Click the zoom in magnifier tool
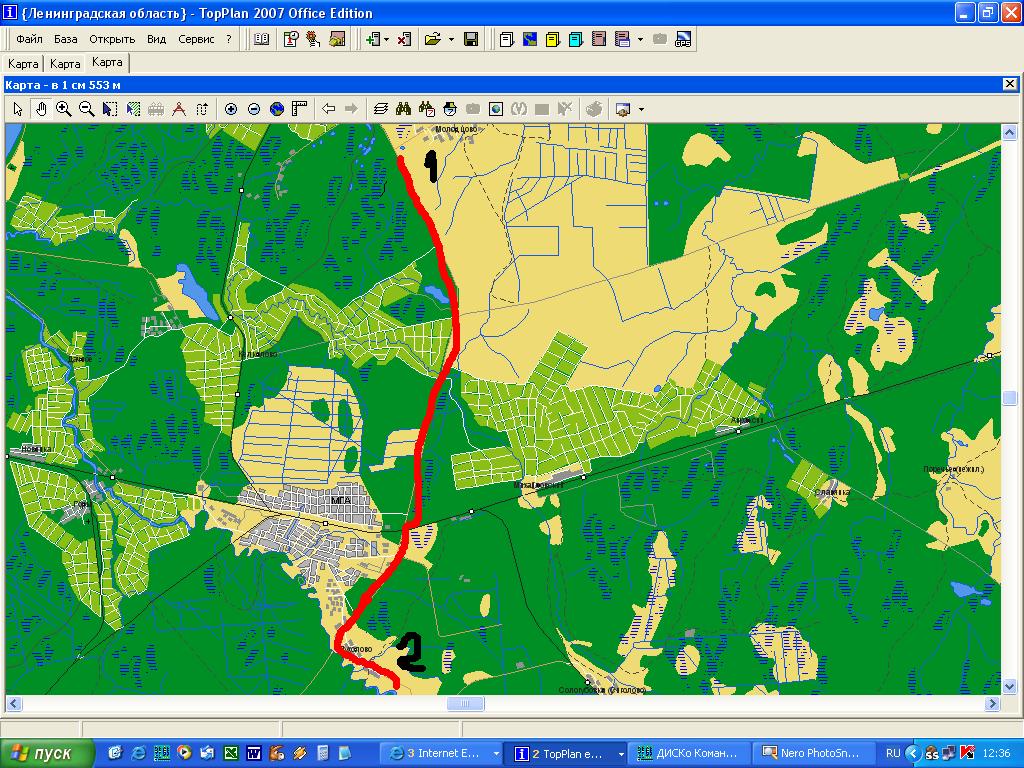This screenshot has width=1024, height=768. click(64, 109)
